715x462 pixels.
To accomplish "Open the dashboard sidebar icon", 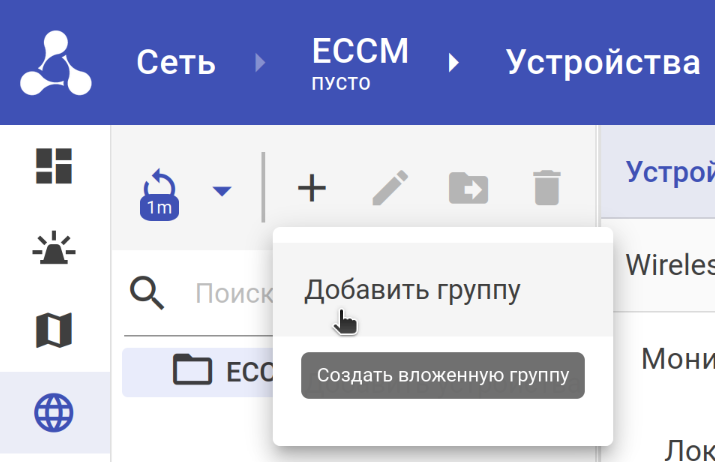I will [55, 166].
